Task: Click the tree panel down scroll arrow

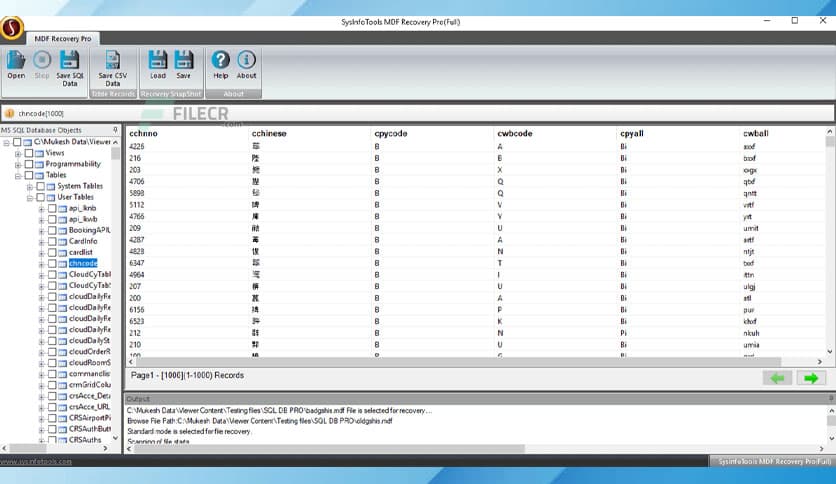Action: coord(115,438)
